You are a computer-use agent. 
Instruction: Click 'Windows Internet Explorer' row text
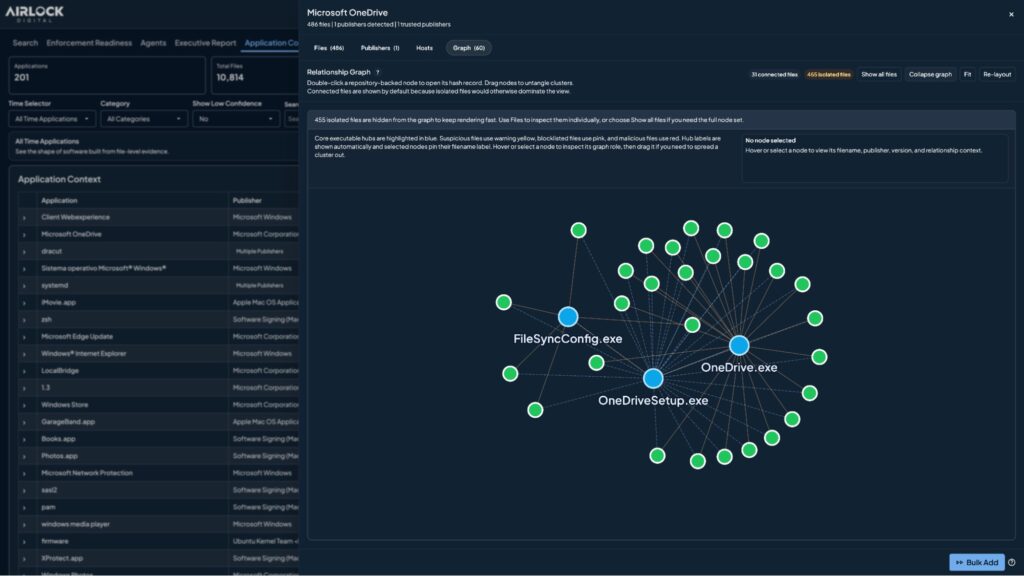(x=84, y=354)
